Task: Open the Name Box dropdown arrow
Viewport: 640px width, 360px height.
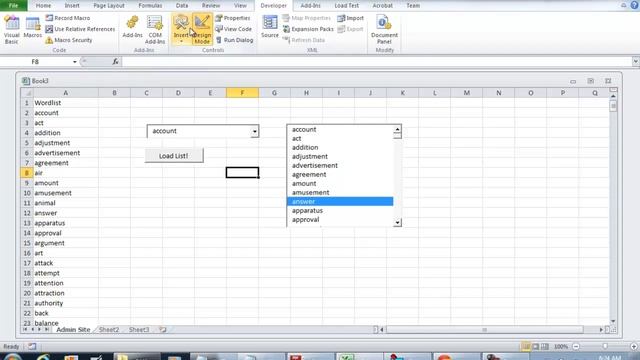Action: click(x=74, y=62)
